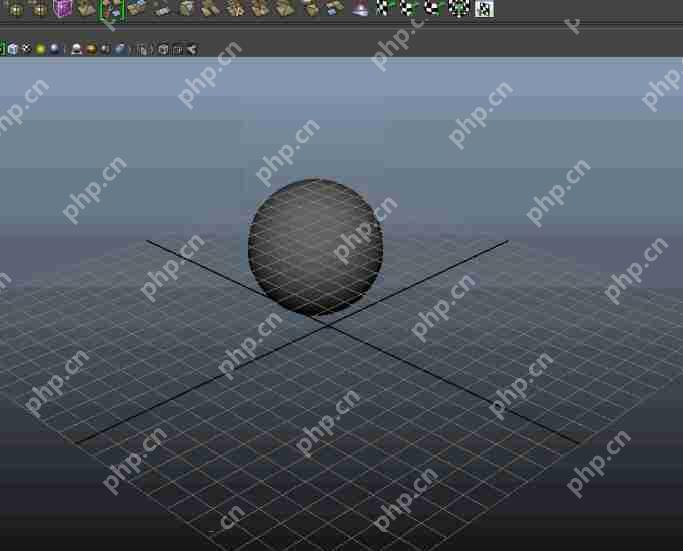Toggle wireframe on shaded cube icon
Screen dimensions: 683x551
pos(13,49)
